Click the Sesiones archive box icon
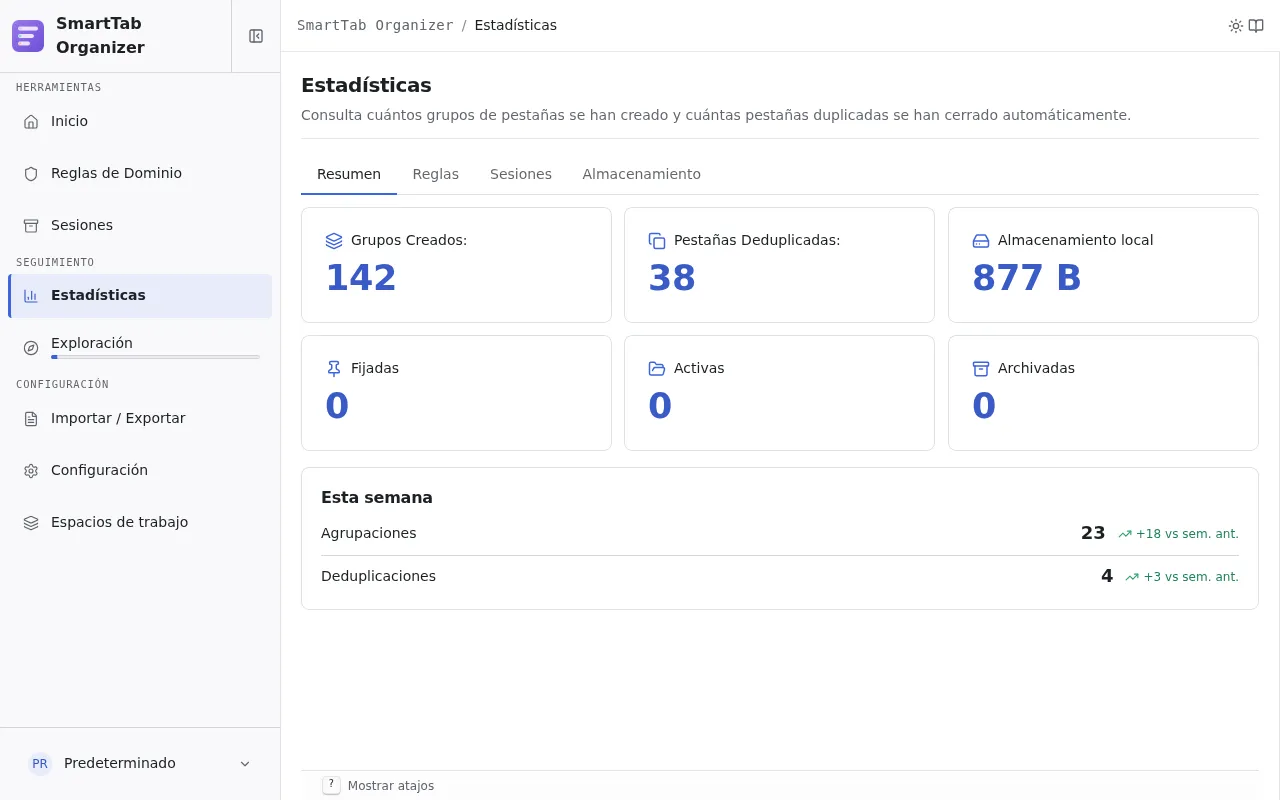The height and width of the screenshot is (800, 1280). tap(31, 225)
